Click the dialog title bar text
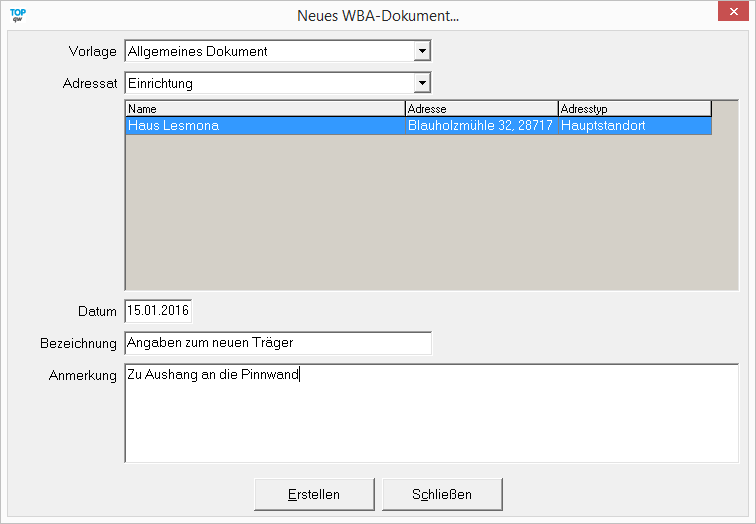This screenshot has width=756, height=524. click(378, 16)
